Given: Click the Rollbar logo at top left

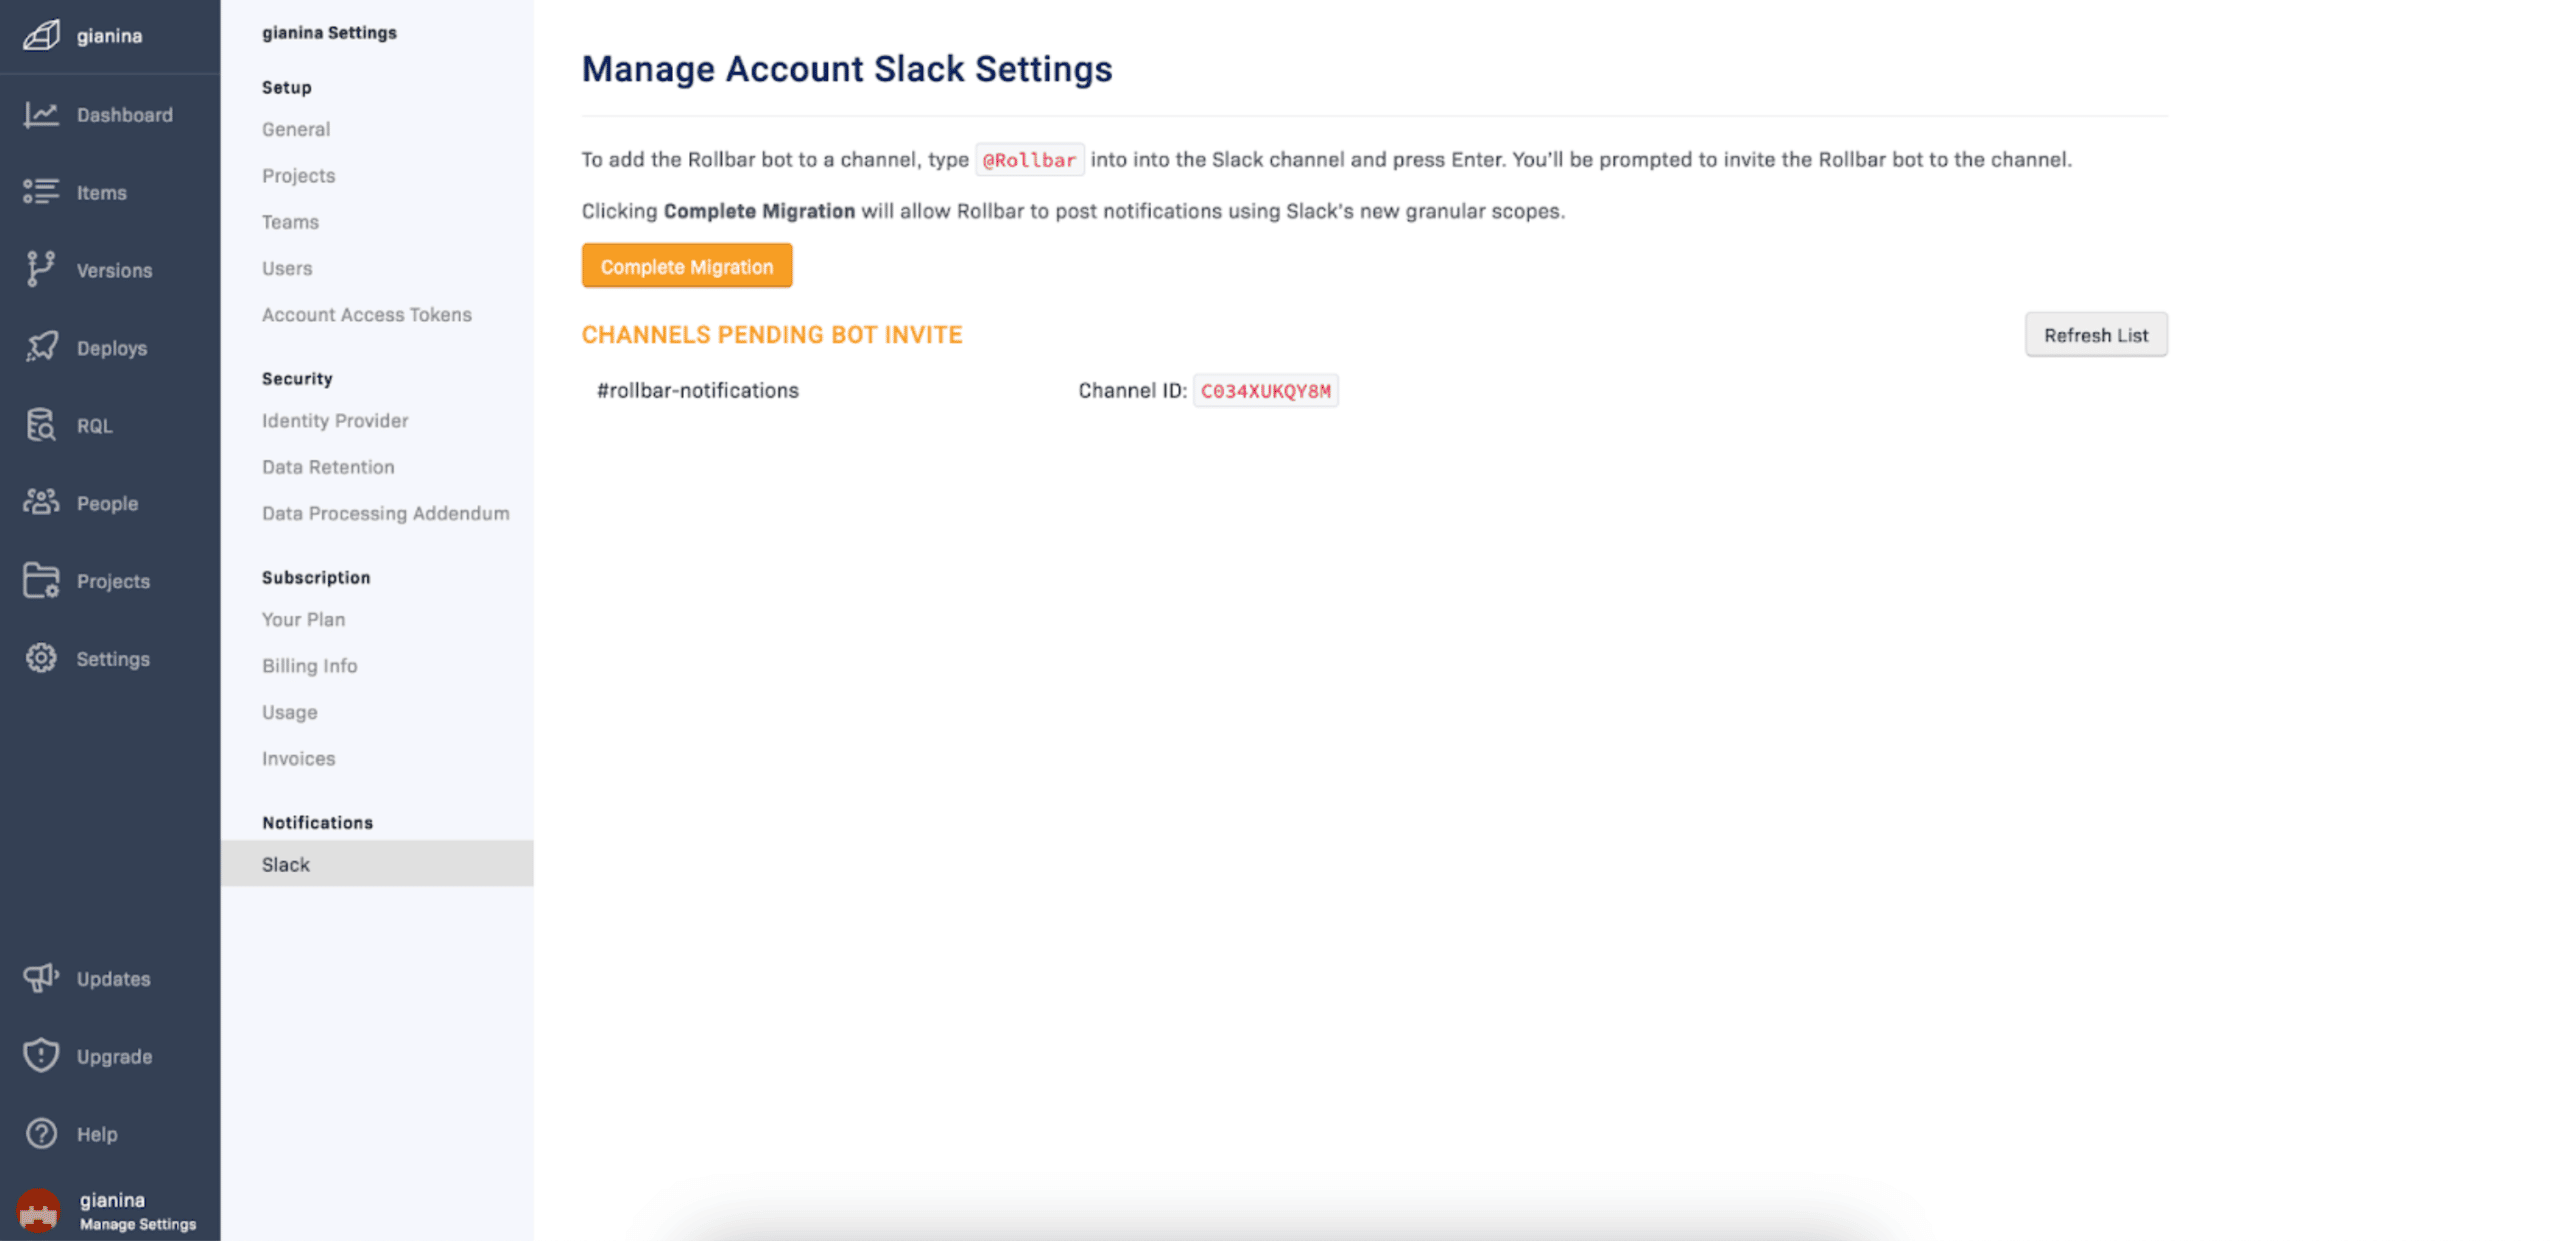Looking at the screenshot, I should tap(41, 36).
